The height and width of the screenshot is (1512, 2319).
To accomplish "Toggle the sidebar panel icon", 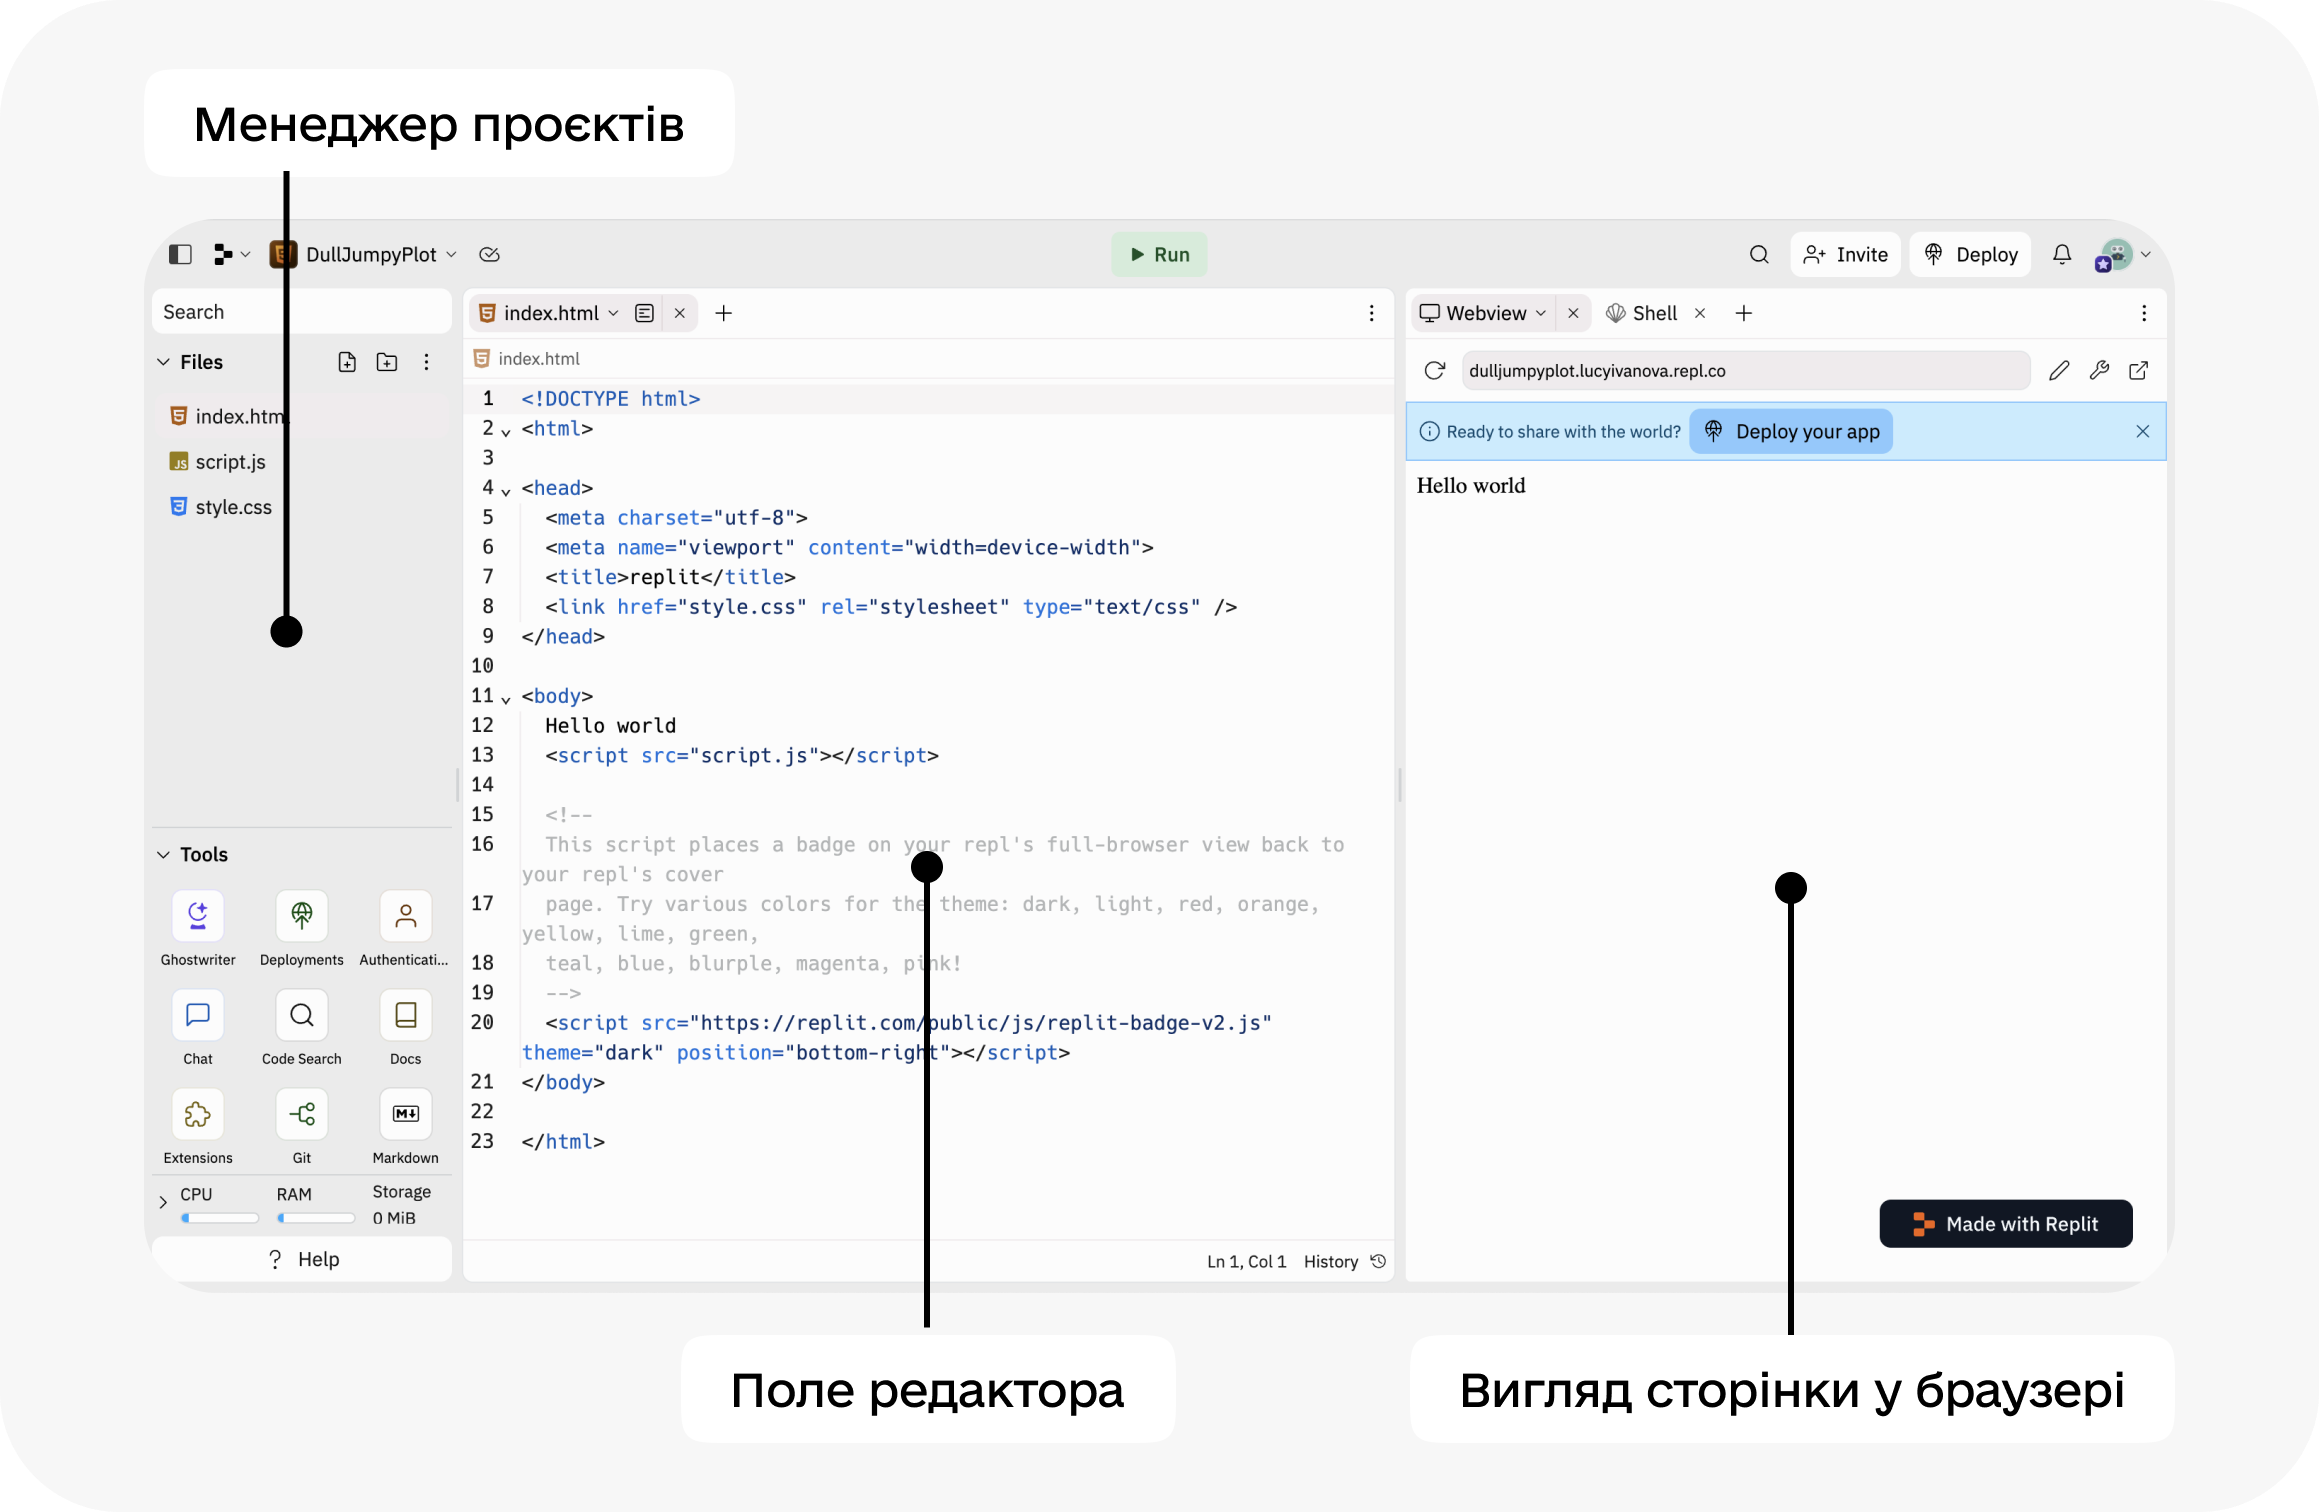I will [180, 255].
